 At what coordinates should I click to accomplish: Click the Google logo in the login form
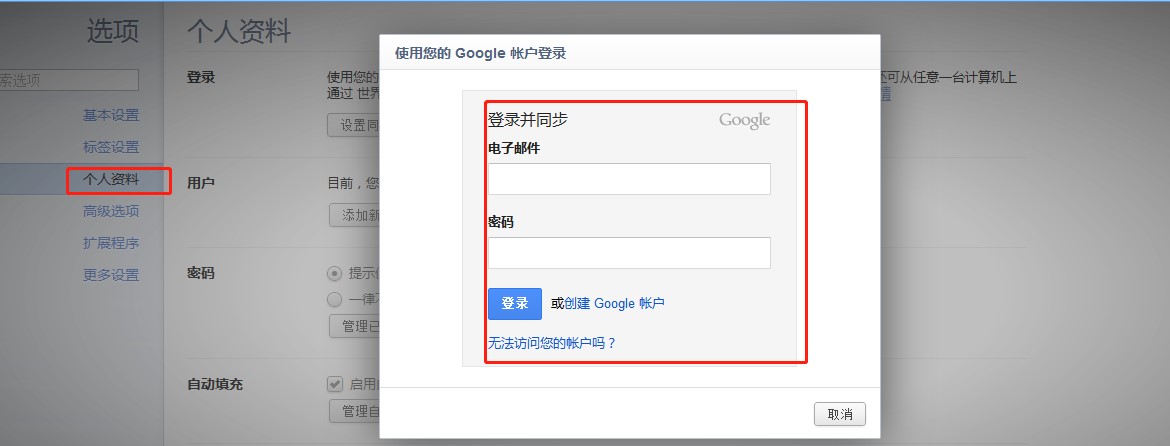point(744,121)
